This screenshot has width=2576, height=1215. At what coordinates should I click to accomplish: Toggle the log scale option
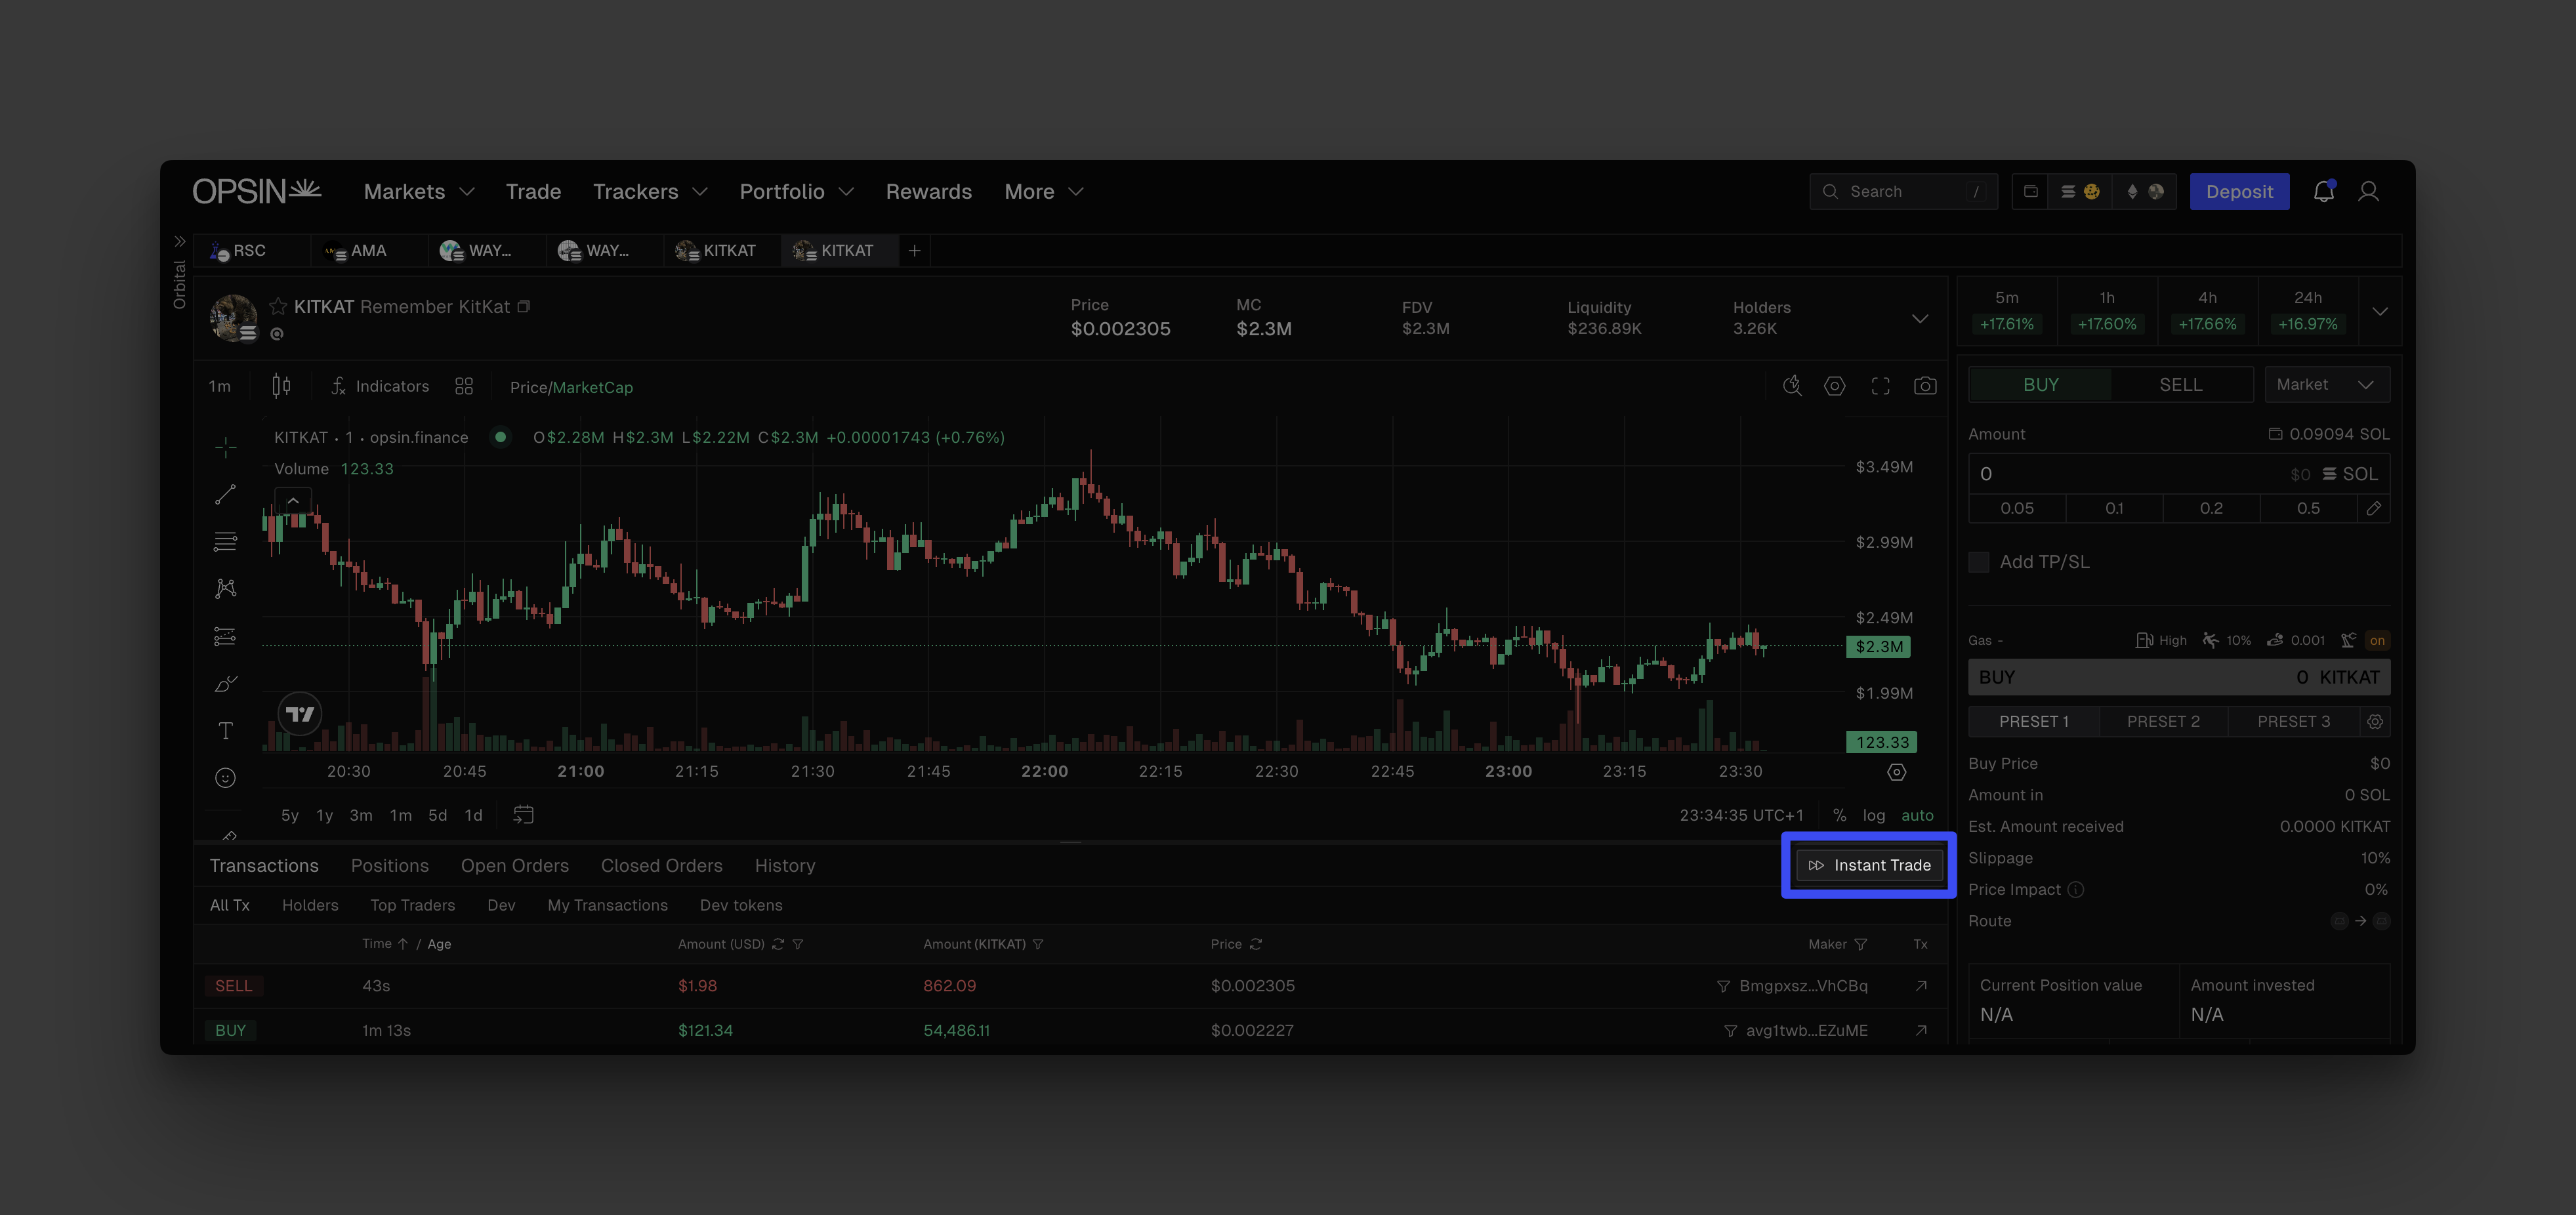pos(1873,815)
